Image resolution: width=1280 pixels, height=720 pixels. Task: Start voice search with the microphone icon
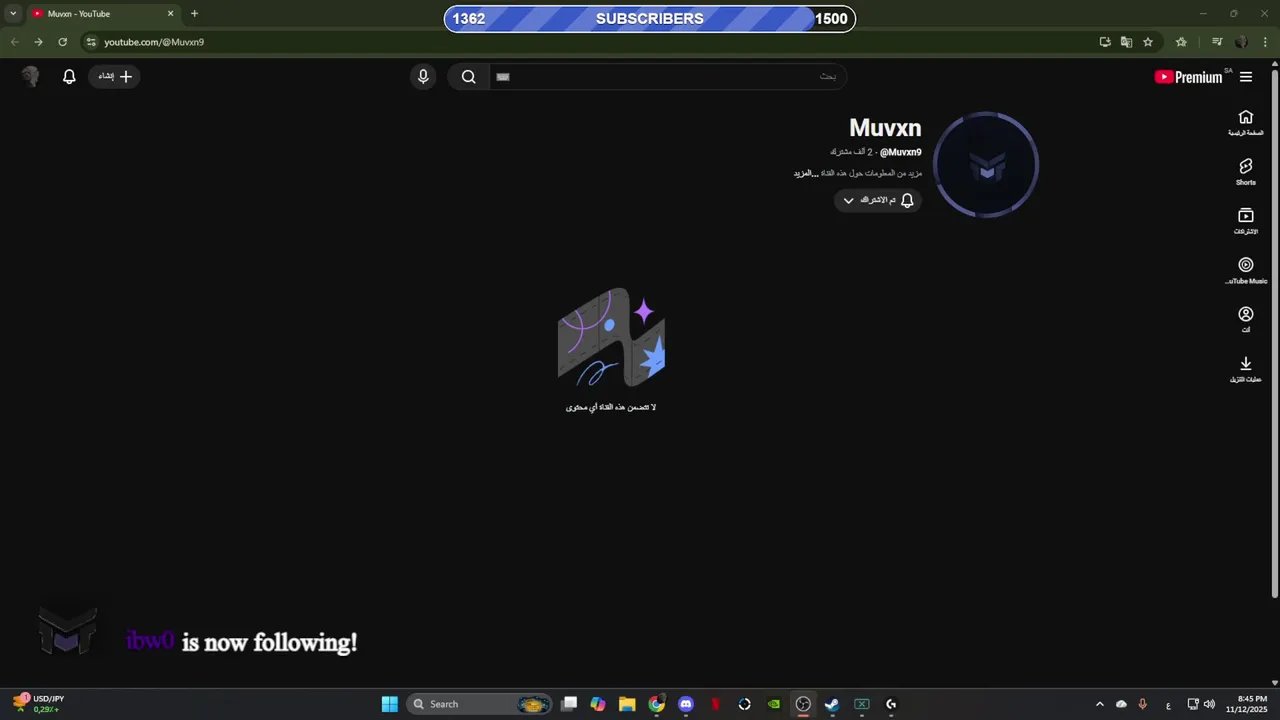tap(423, 76)
